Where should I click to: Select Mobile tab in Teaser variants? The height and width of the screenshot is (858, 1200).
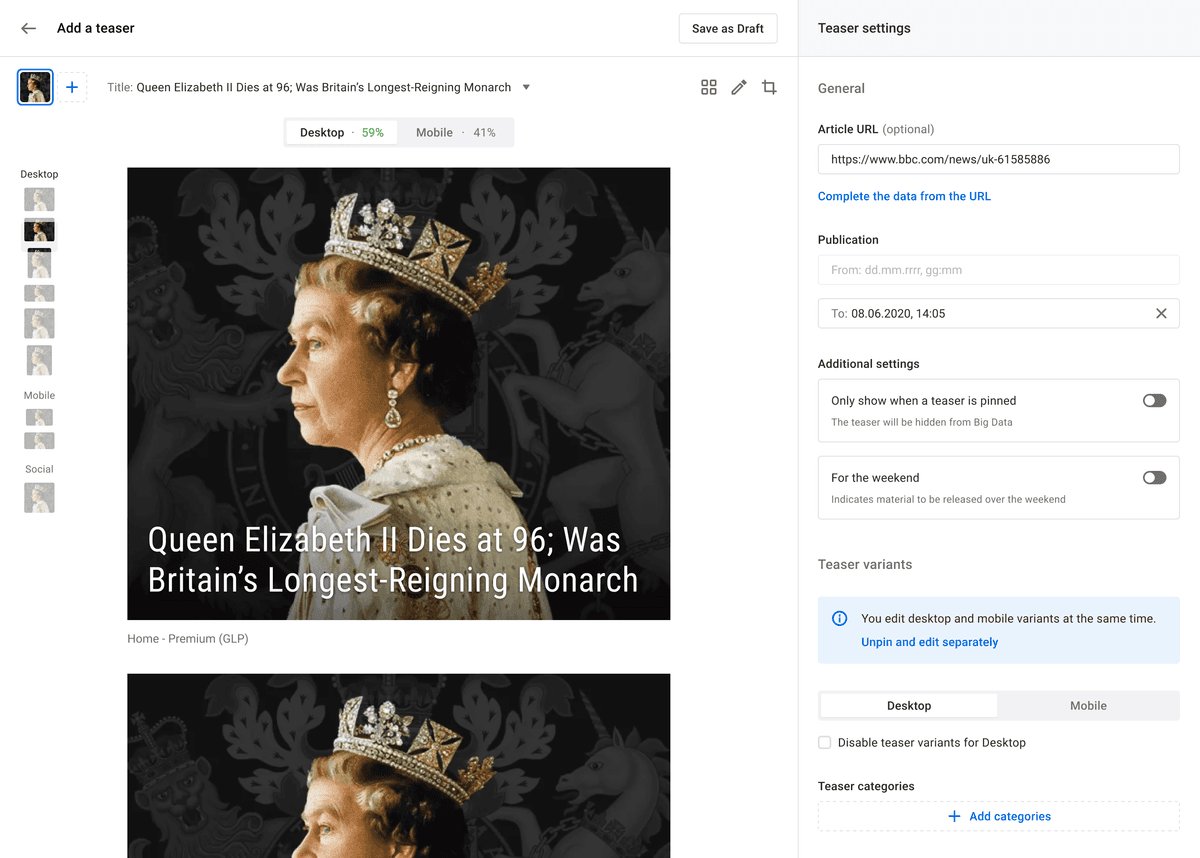click(x=1088, y=705)
